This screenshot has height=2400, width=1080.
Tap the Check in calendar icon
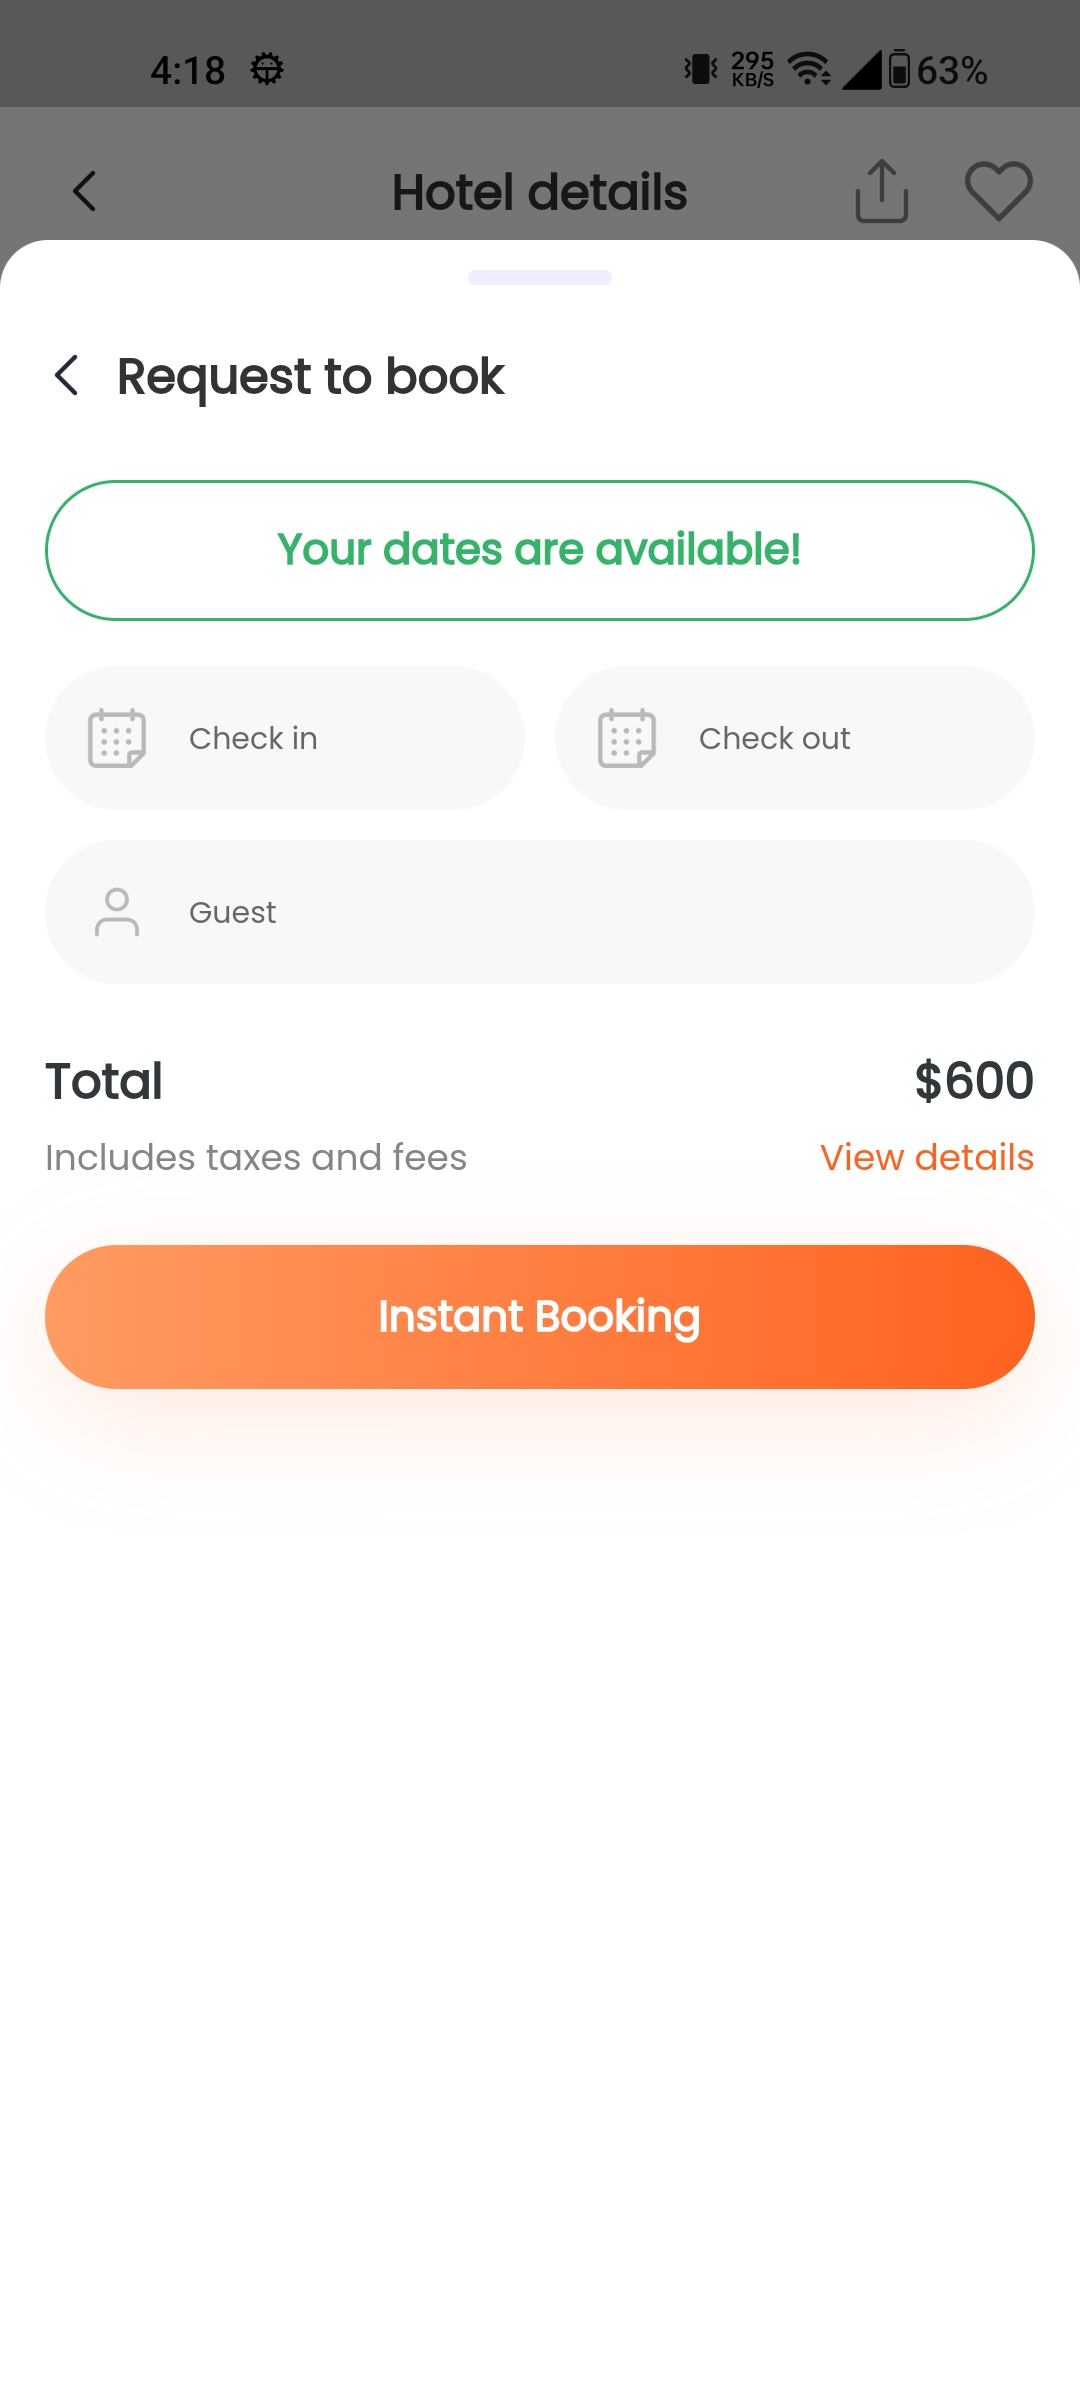coord(117,738)
